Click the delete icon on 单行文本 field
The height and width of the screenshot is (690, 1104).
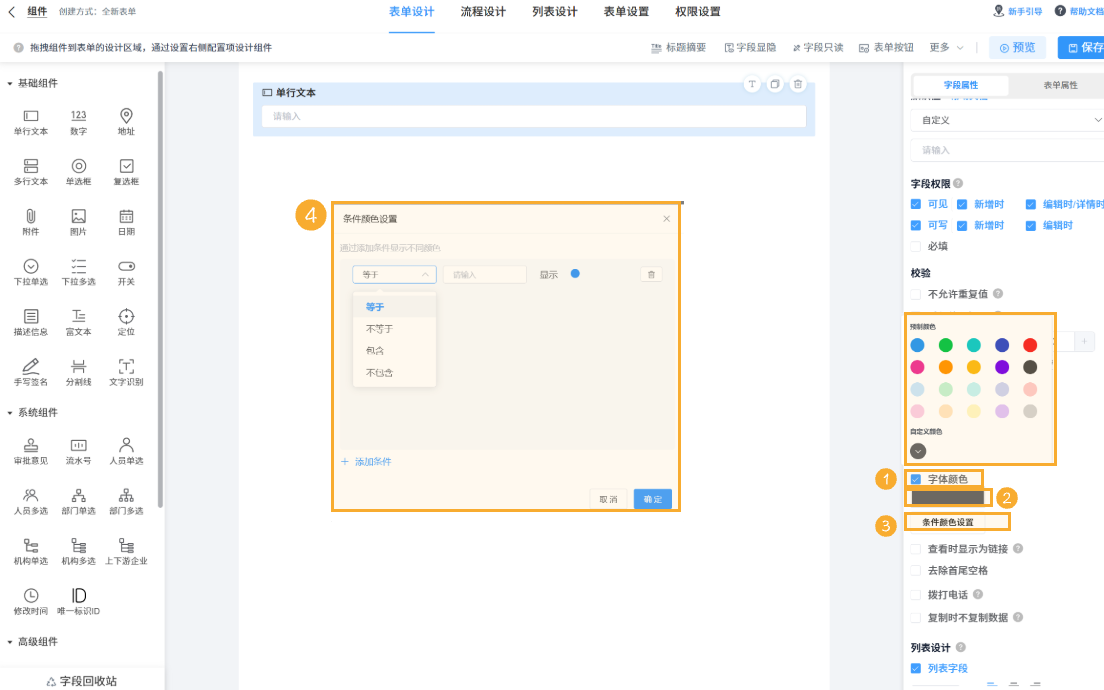798,84
